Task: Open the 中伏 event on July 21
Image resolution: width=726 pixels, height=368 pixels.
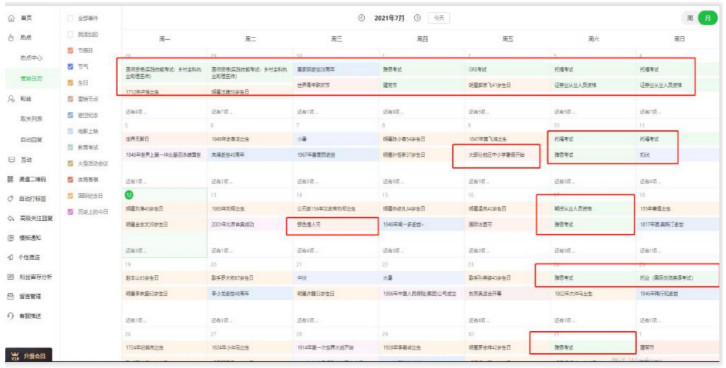Action: (x=336, y=278)
